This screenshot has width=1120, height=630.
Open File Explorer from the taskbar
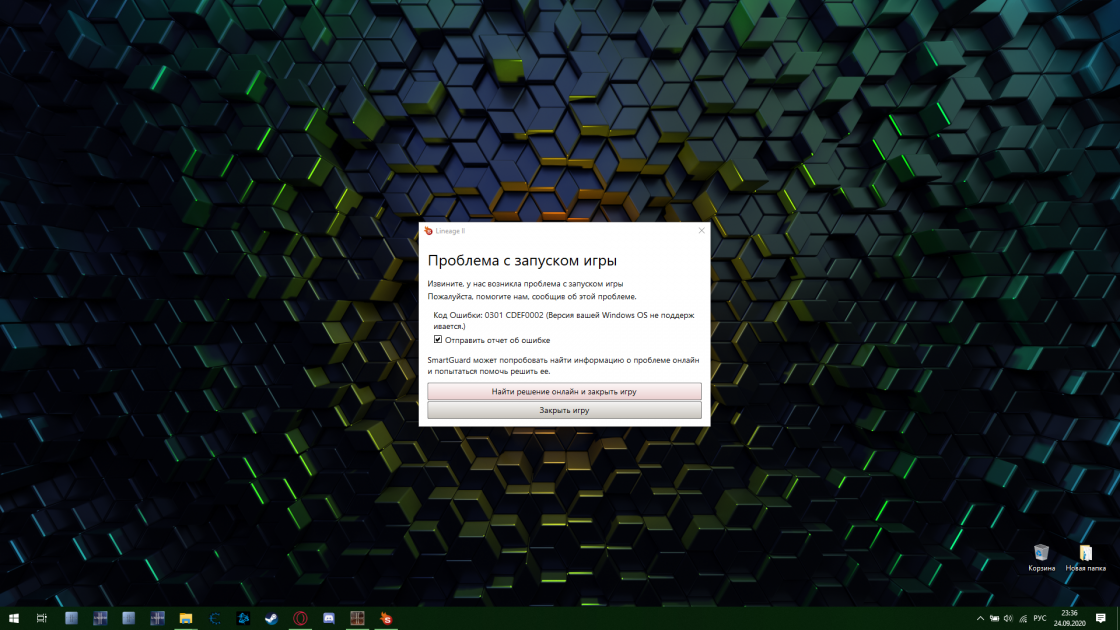pos(185,618)
